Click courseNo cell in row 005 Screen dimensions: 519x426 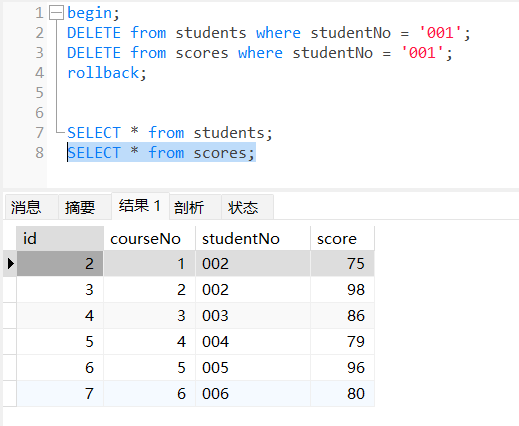(149, 368)
